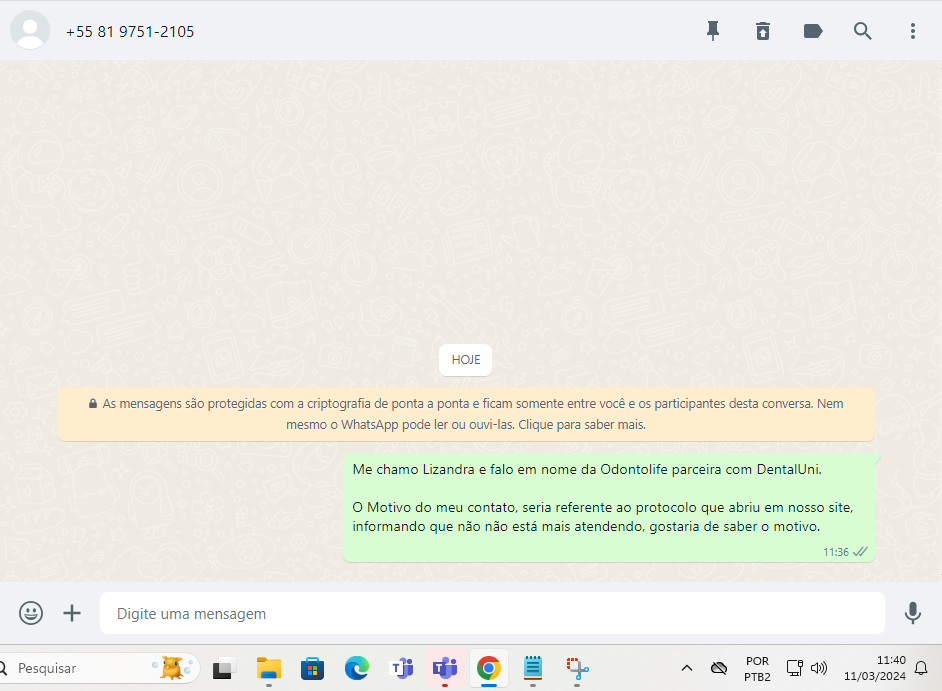
Task: Switch to Google Chrome on the taskbar
Action: [488, 668]
